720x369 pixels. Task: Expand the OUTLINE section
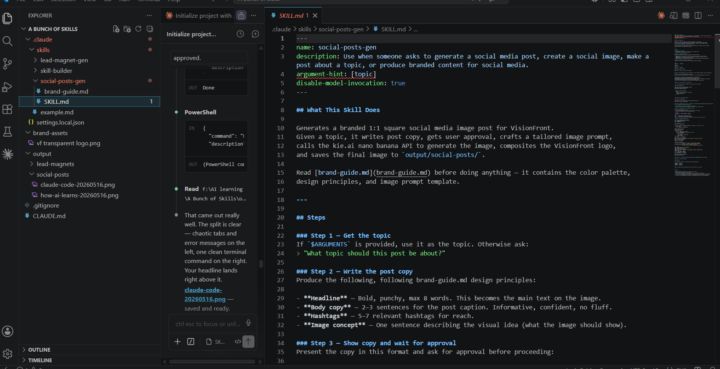click(x=90, y=350)
